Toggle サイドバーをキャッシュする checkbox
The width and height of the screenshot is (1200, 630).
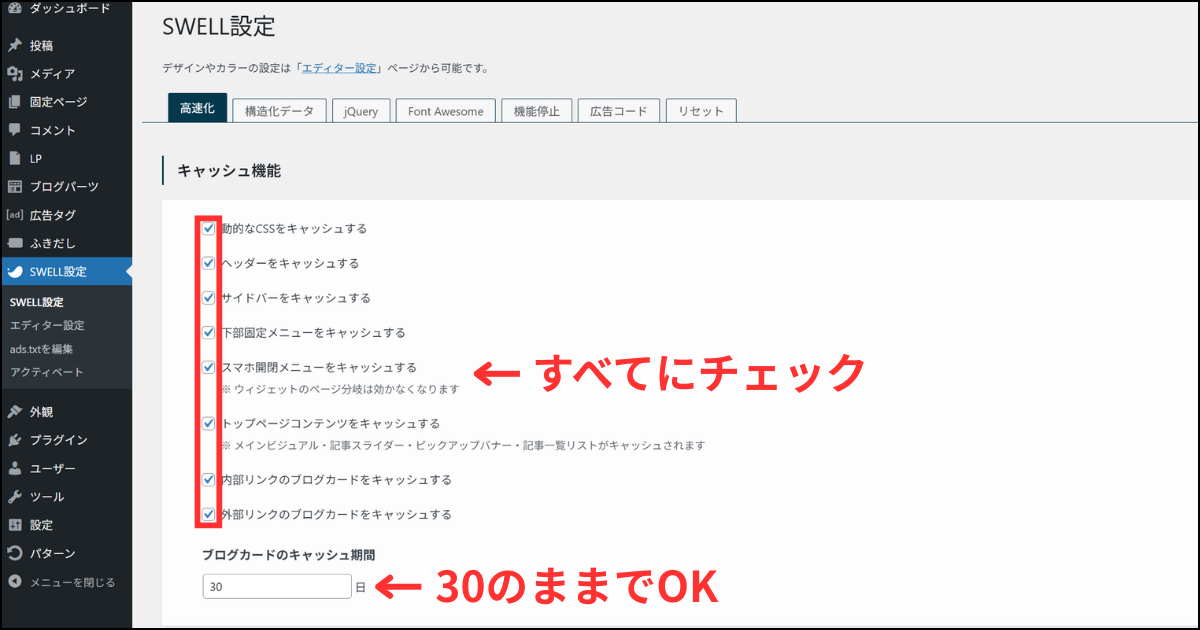(209, 298)
